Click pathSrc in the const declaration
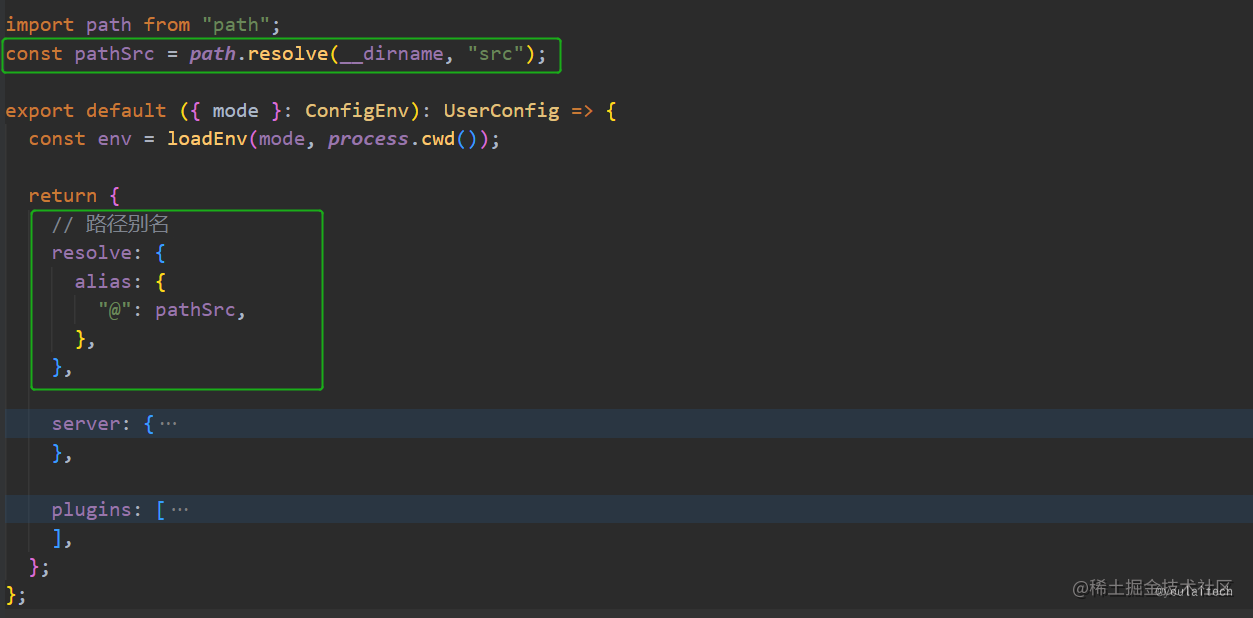 (x=115, y=54)
